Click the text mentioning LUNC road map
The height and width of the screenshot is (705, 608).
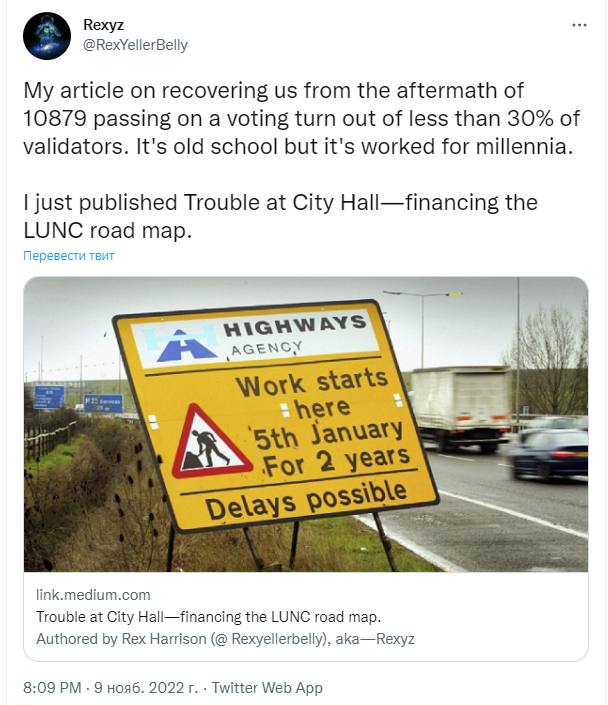281,216
